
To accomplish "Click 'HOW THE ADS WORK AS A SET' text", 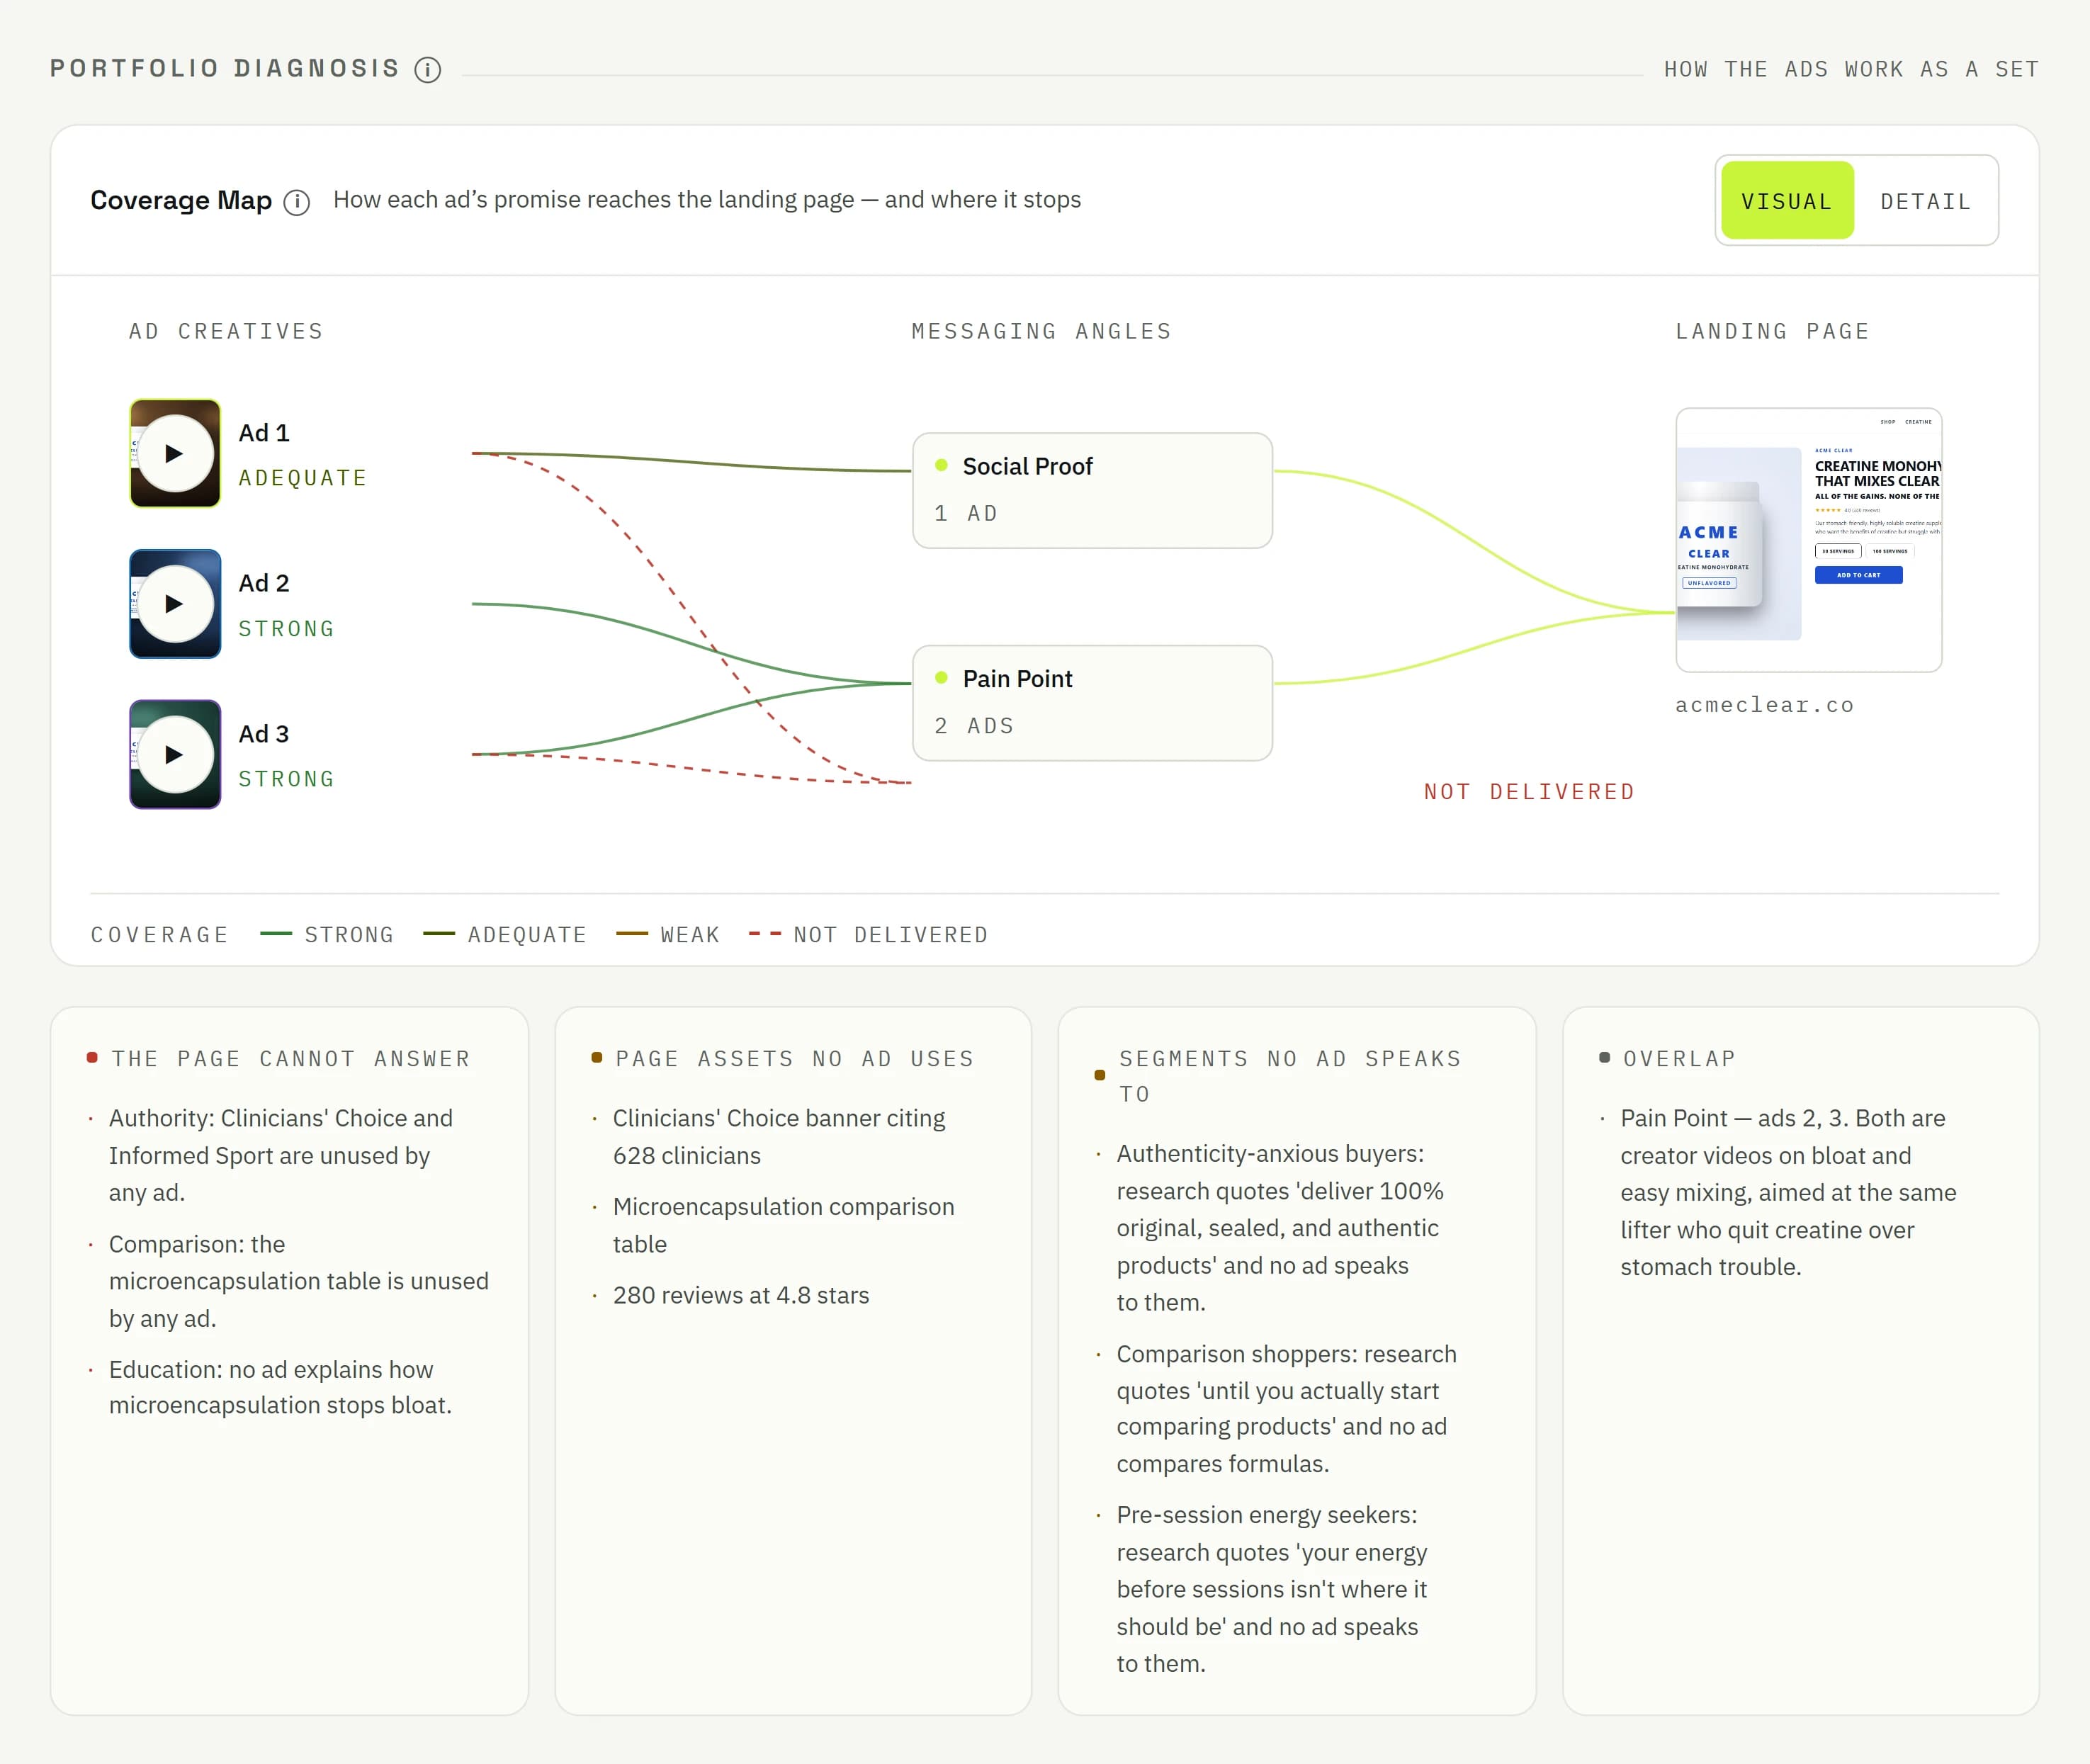I will [1851, 69].
